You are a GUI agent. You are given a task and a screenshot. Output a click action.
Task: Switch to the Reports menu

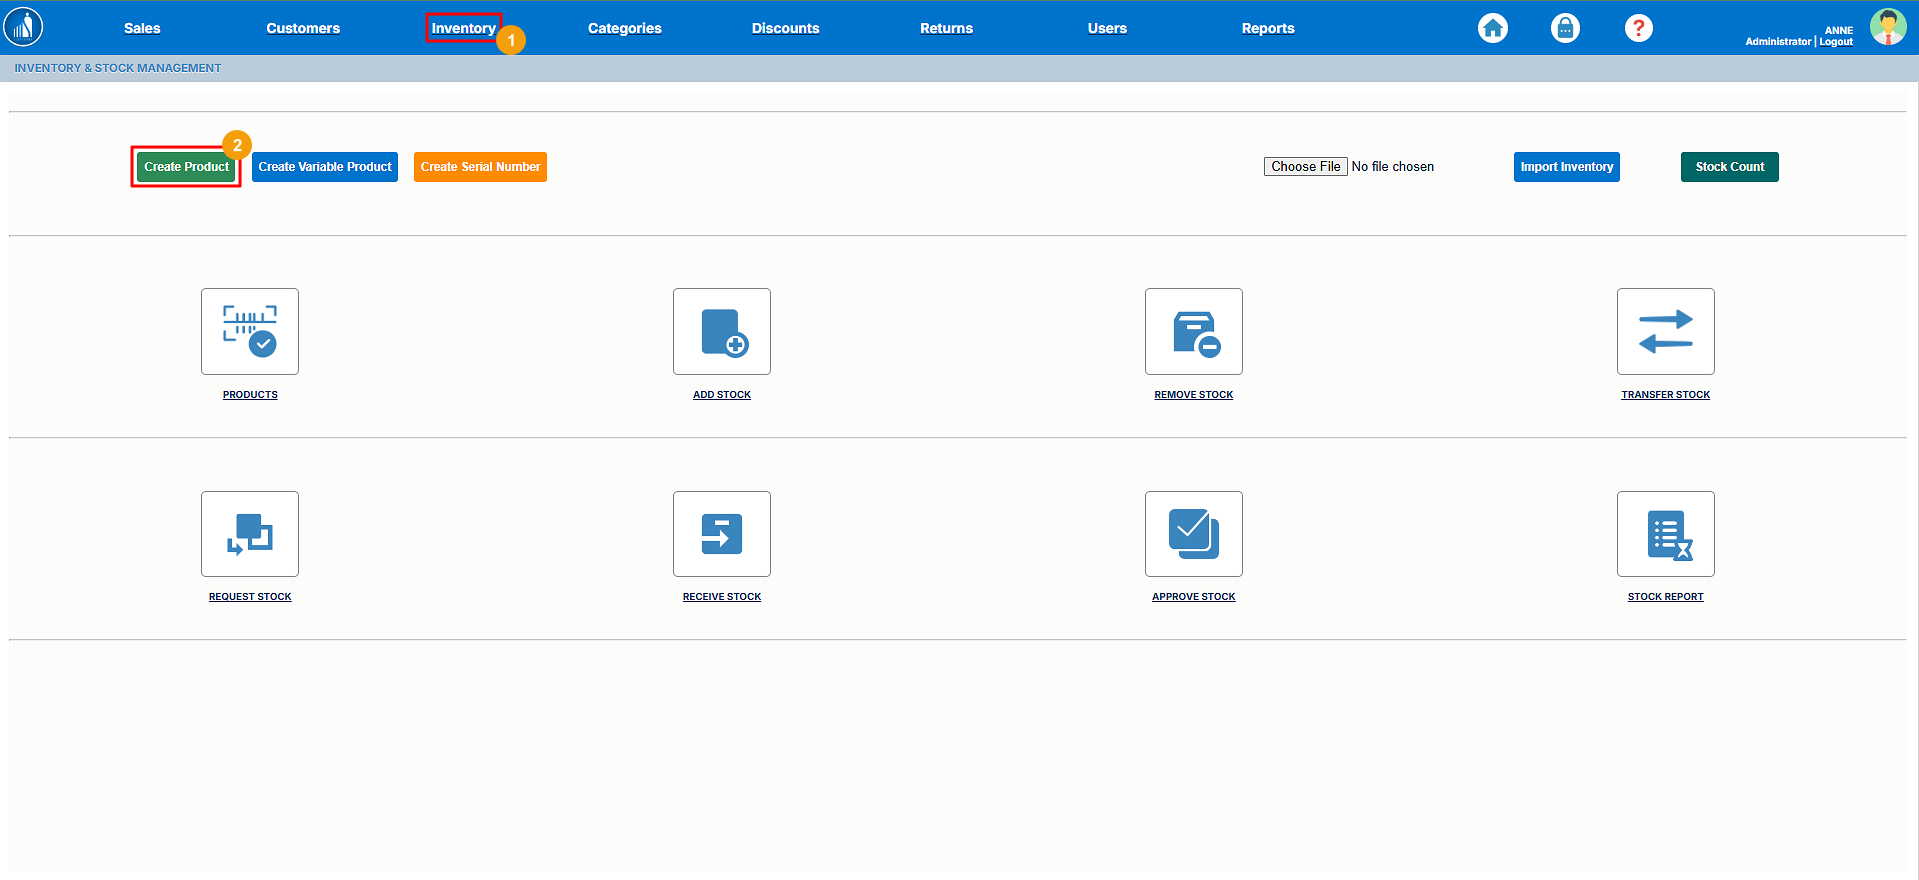(1267, 28)
